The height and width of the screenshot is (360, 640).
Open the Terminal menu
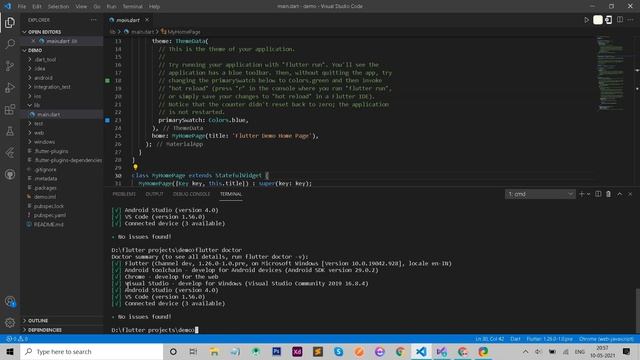pos(133,6)
